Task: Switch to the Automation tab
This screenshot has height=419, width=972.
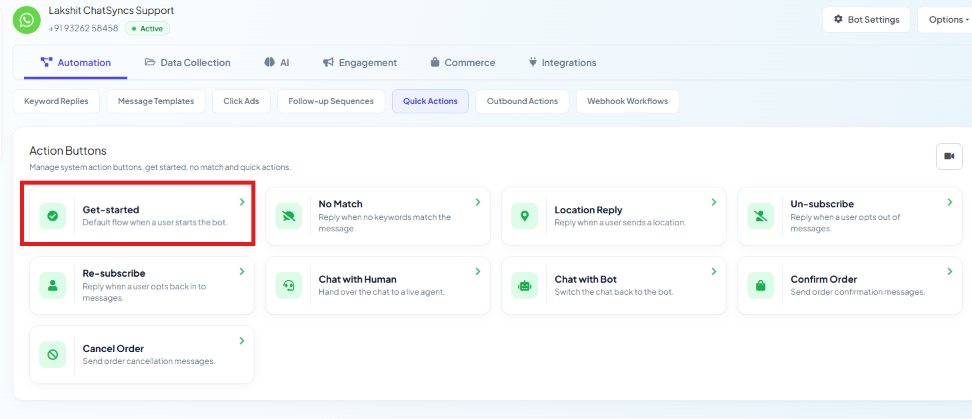Action: coord(76,63)
